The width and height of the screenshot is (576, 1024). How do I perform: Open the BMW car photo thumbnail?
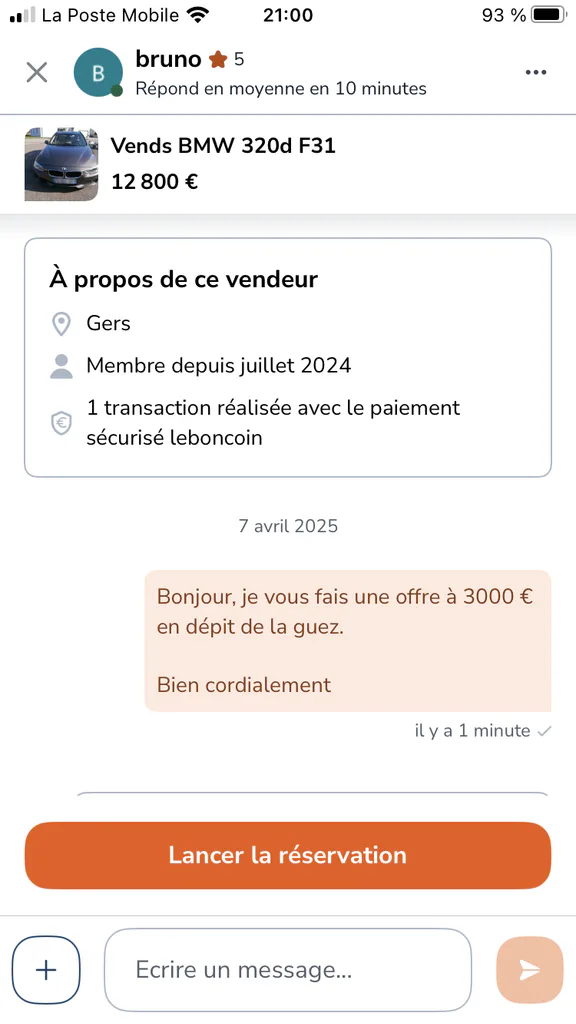(61, 164)
